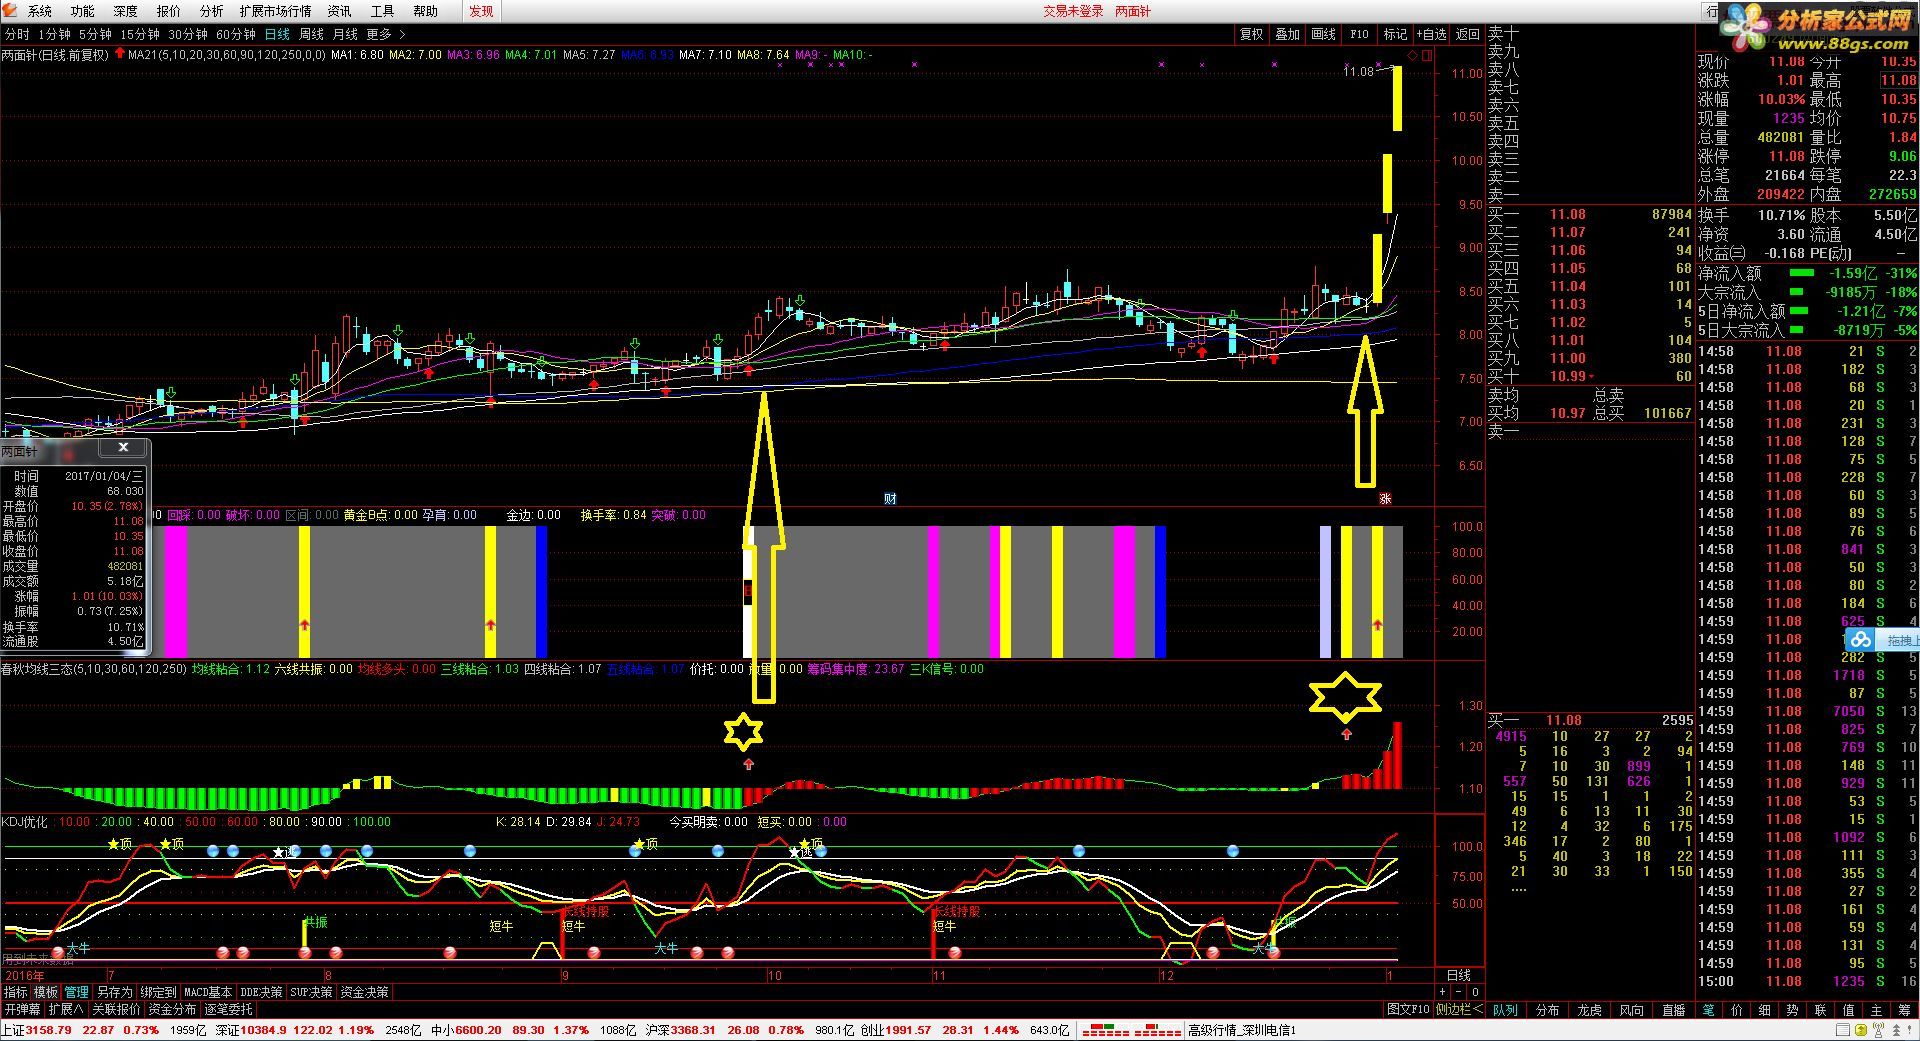Screen dimensions: 1920x1041
Task: Click the diamond icon above price axis
Action: 1412,55
